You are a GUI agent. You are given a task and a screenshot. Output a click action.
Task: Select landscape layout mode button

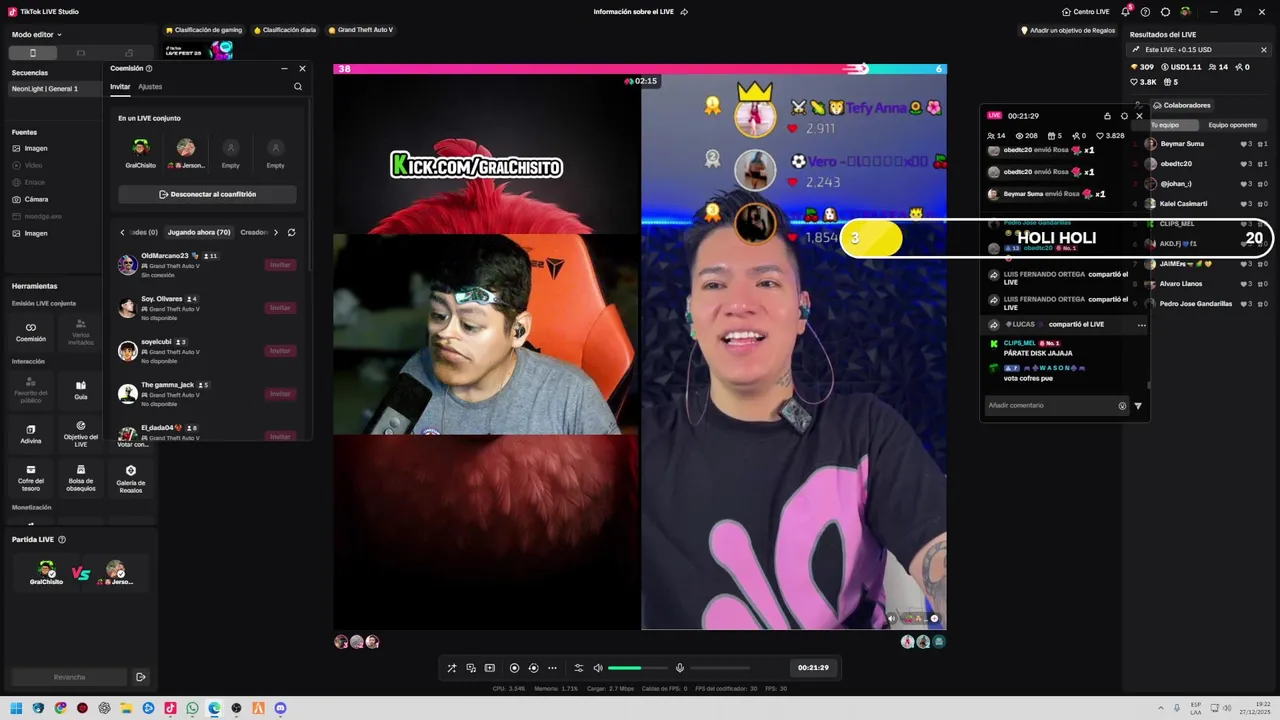point(81,53)
